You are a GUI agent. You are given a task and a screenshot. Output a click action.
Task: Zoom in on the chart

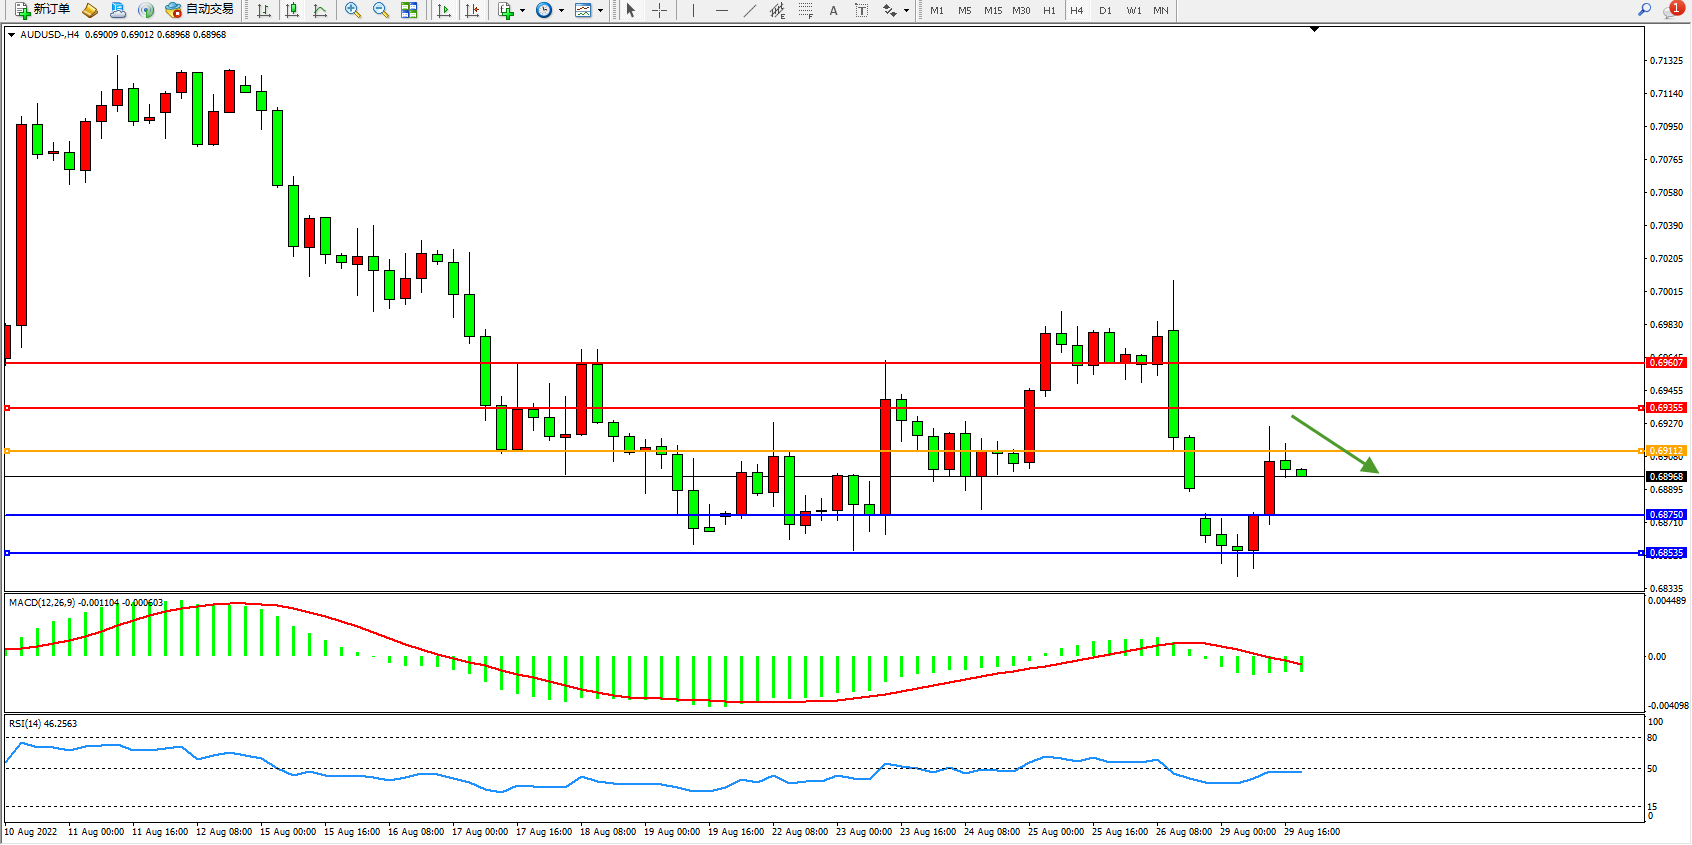pos(352,10)
